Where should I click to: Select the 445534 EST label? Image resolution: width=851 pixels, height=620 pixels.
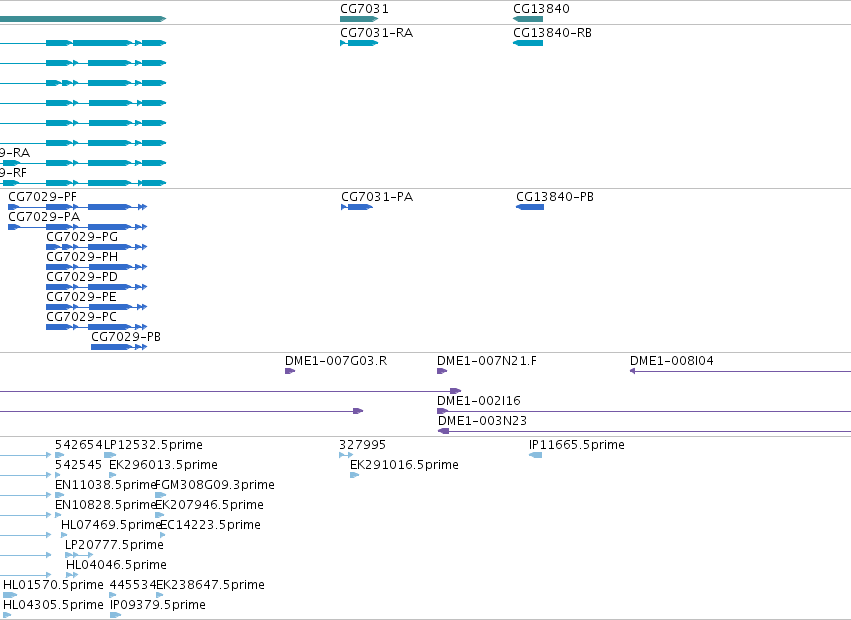133,586
